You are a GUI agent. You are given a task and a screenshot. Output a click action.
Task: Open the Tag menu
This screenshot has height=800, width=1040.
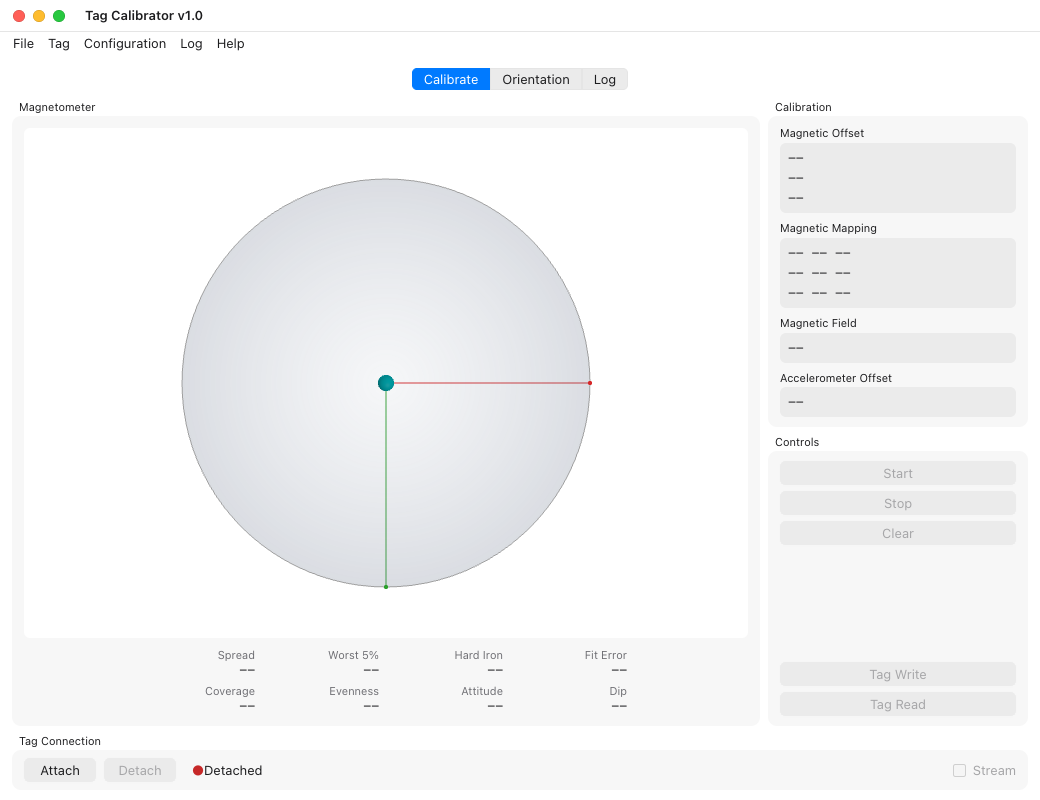(58, 44)
